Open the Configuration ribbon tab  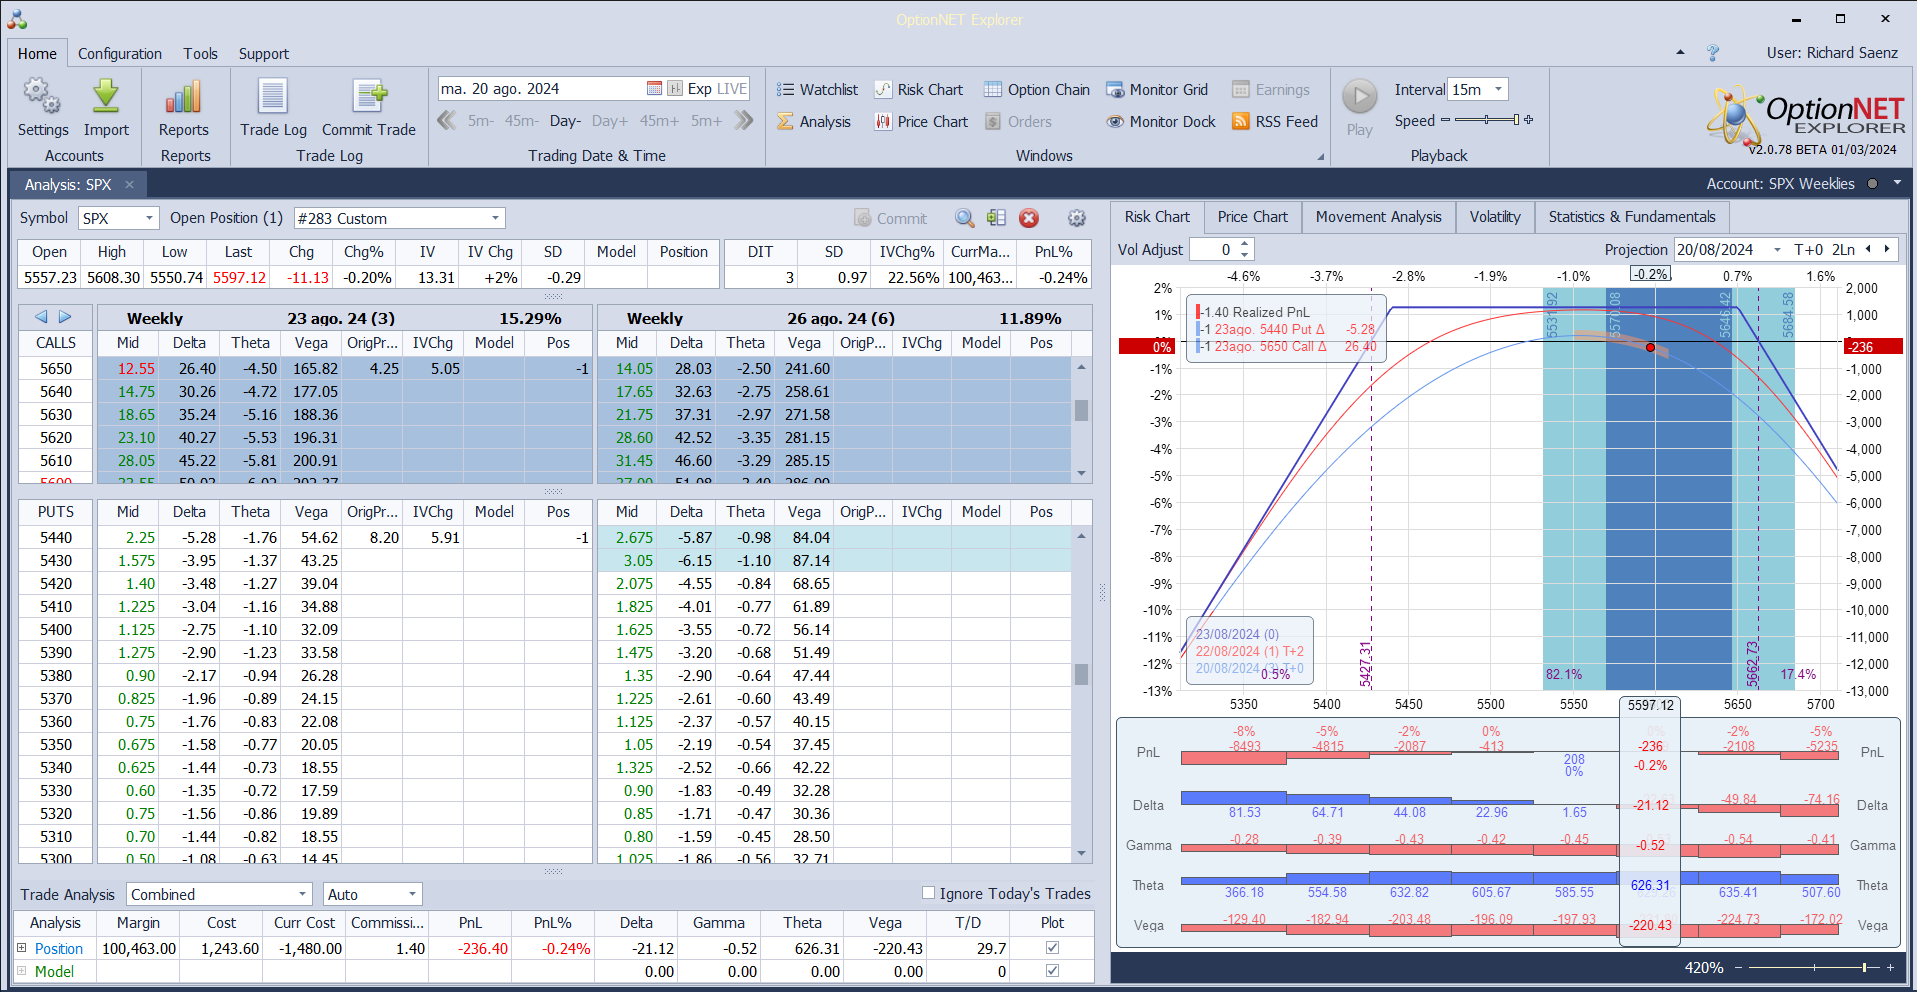coord(120,54)
